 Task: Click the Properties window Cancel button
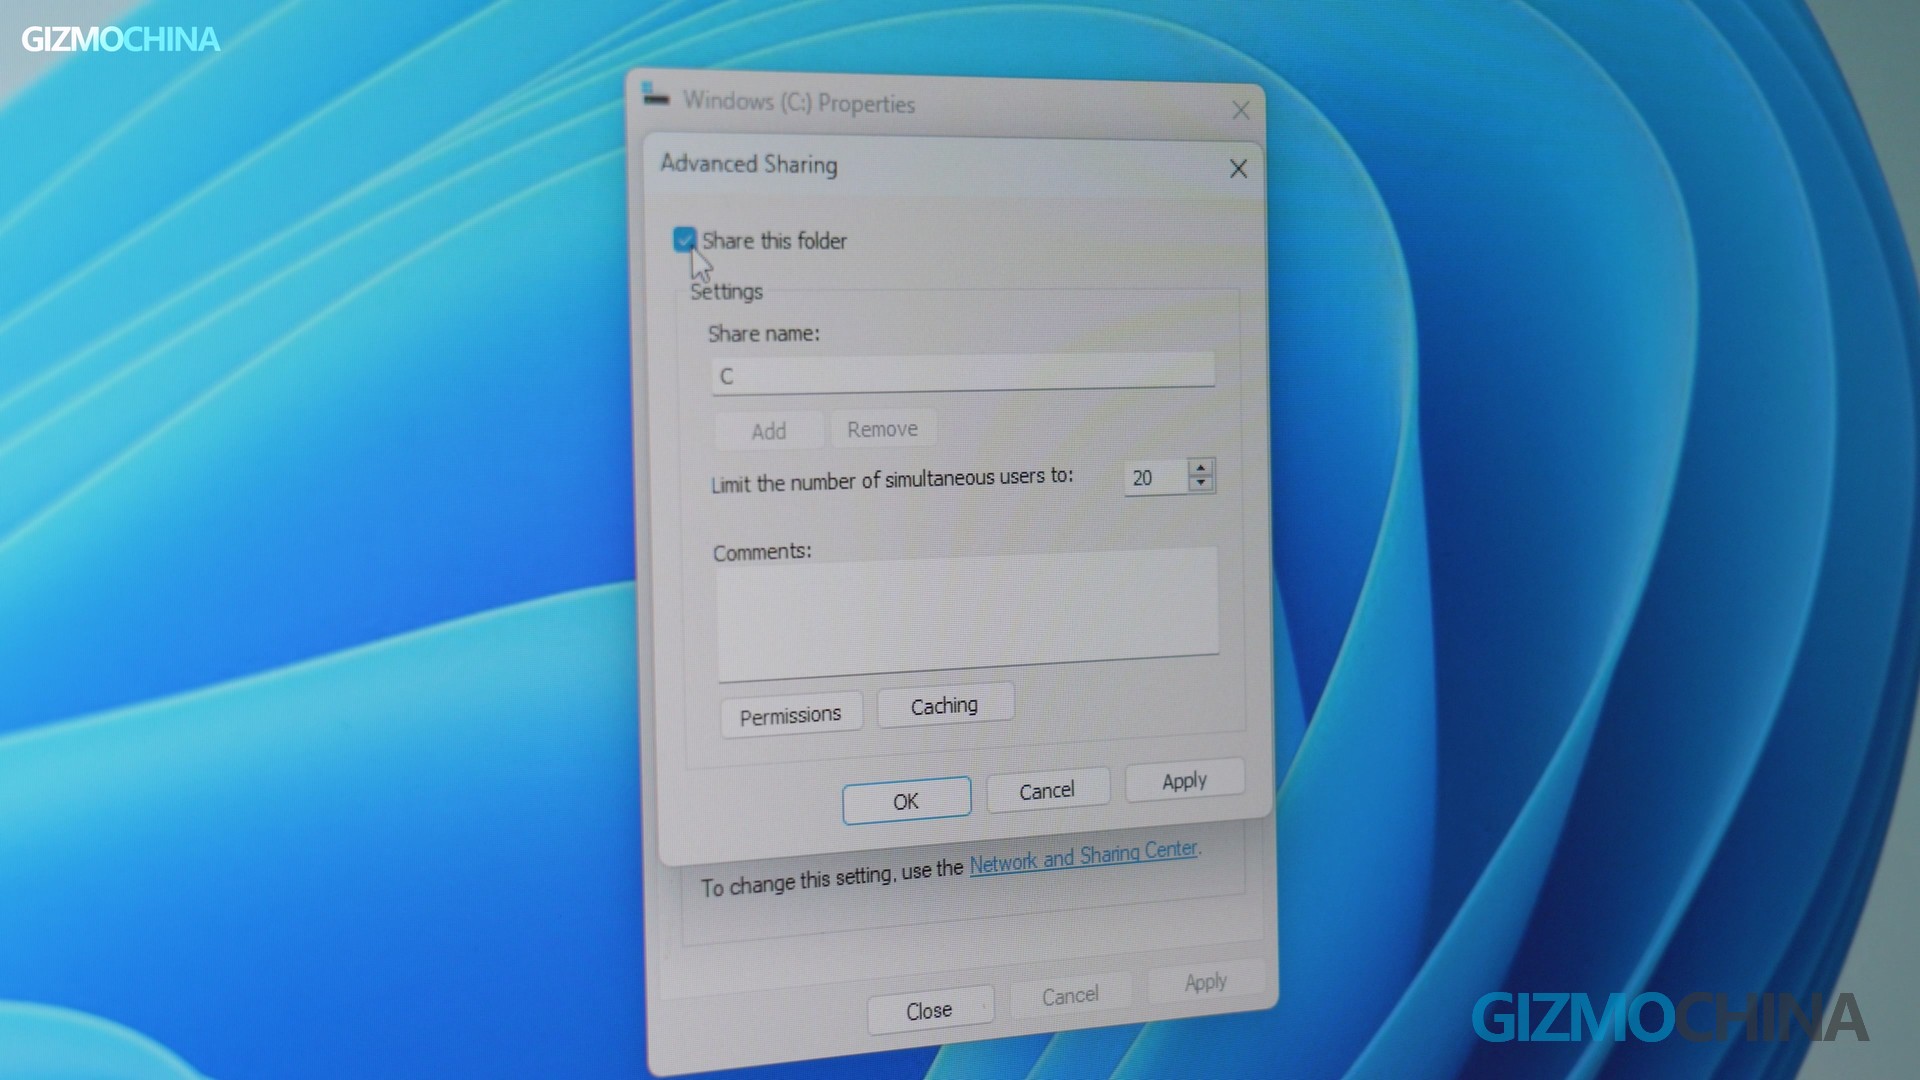(x=1070, y=996)
